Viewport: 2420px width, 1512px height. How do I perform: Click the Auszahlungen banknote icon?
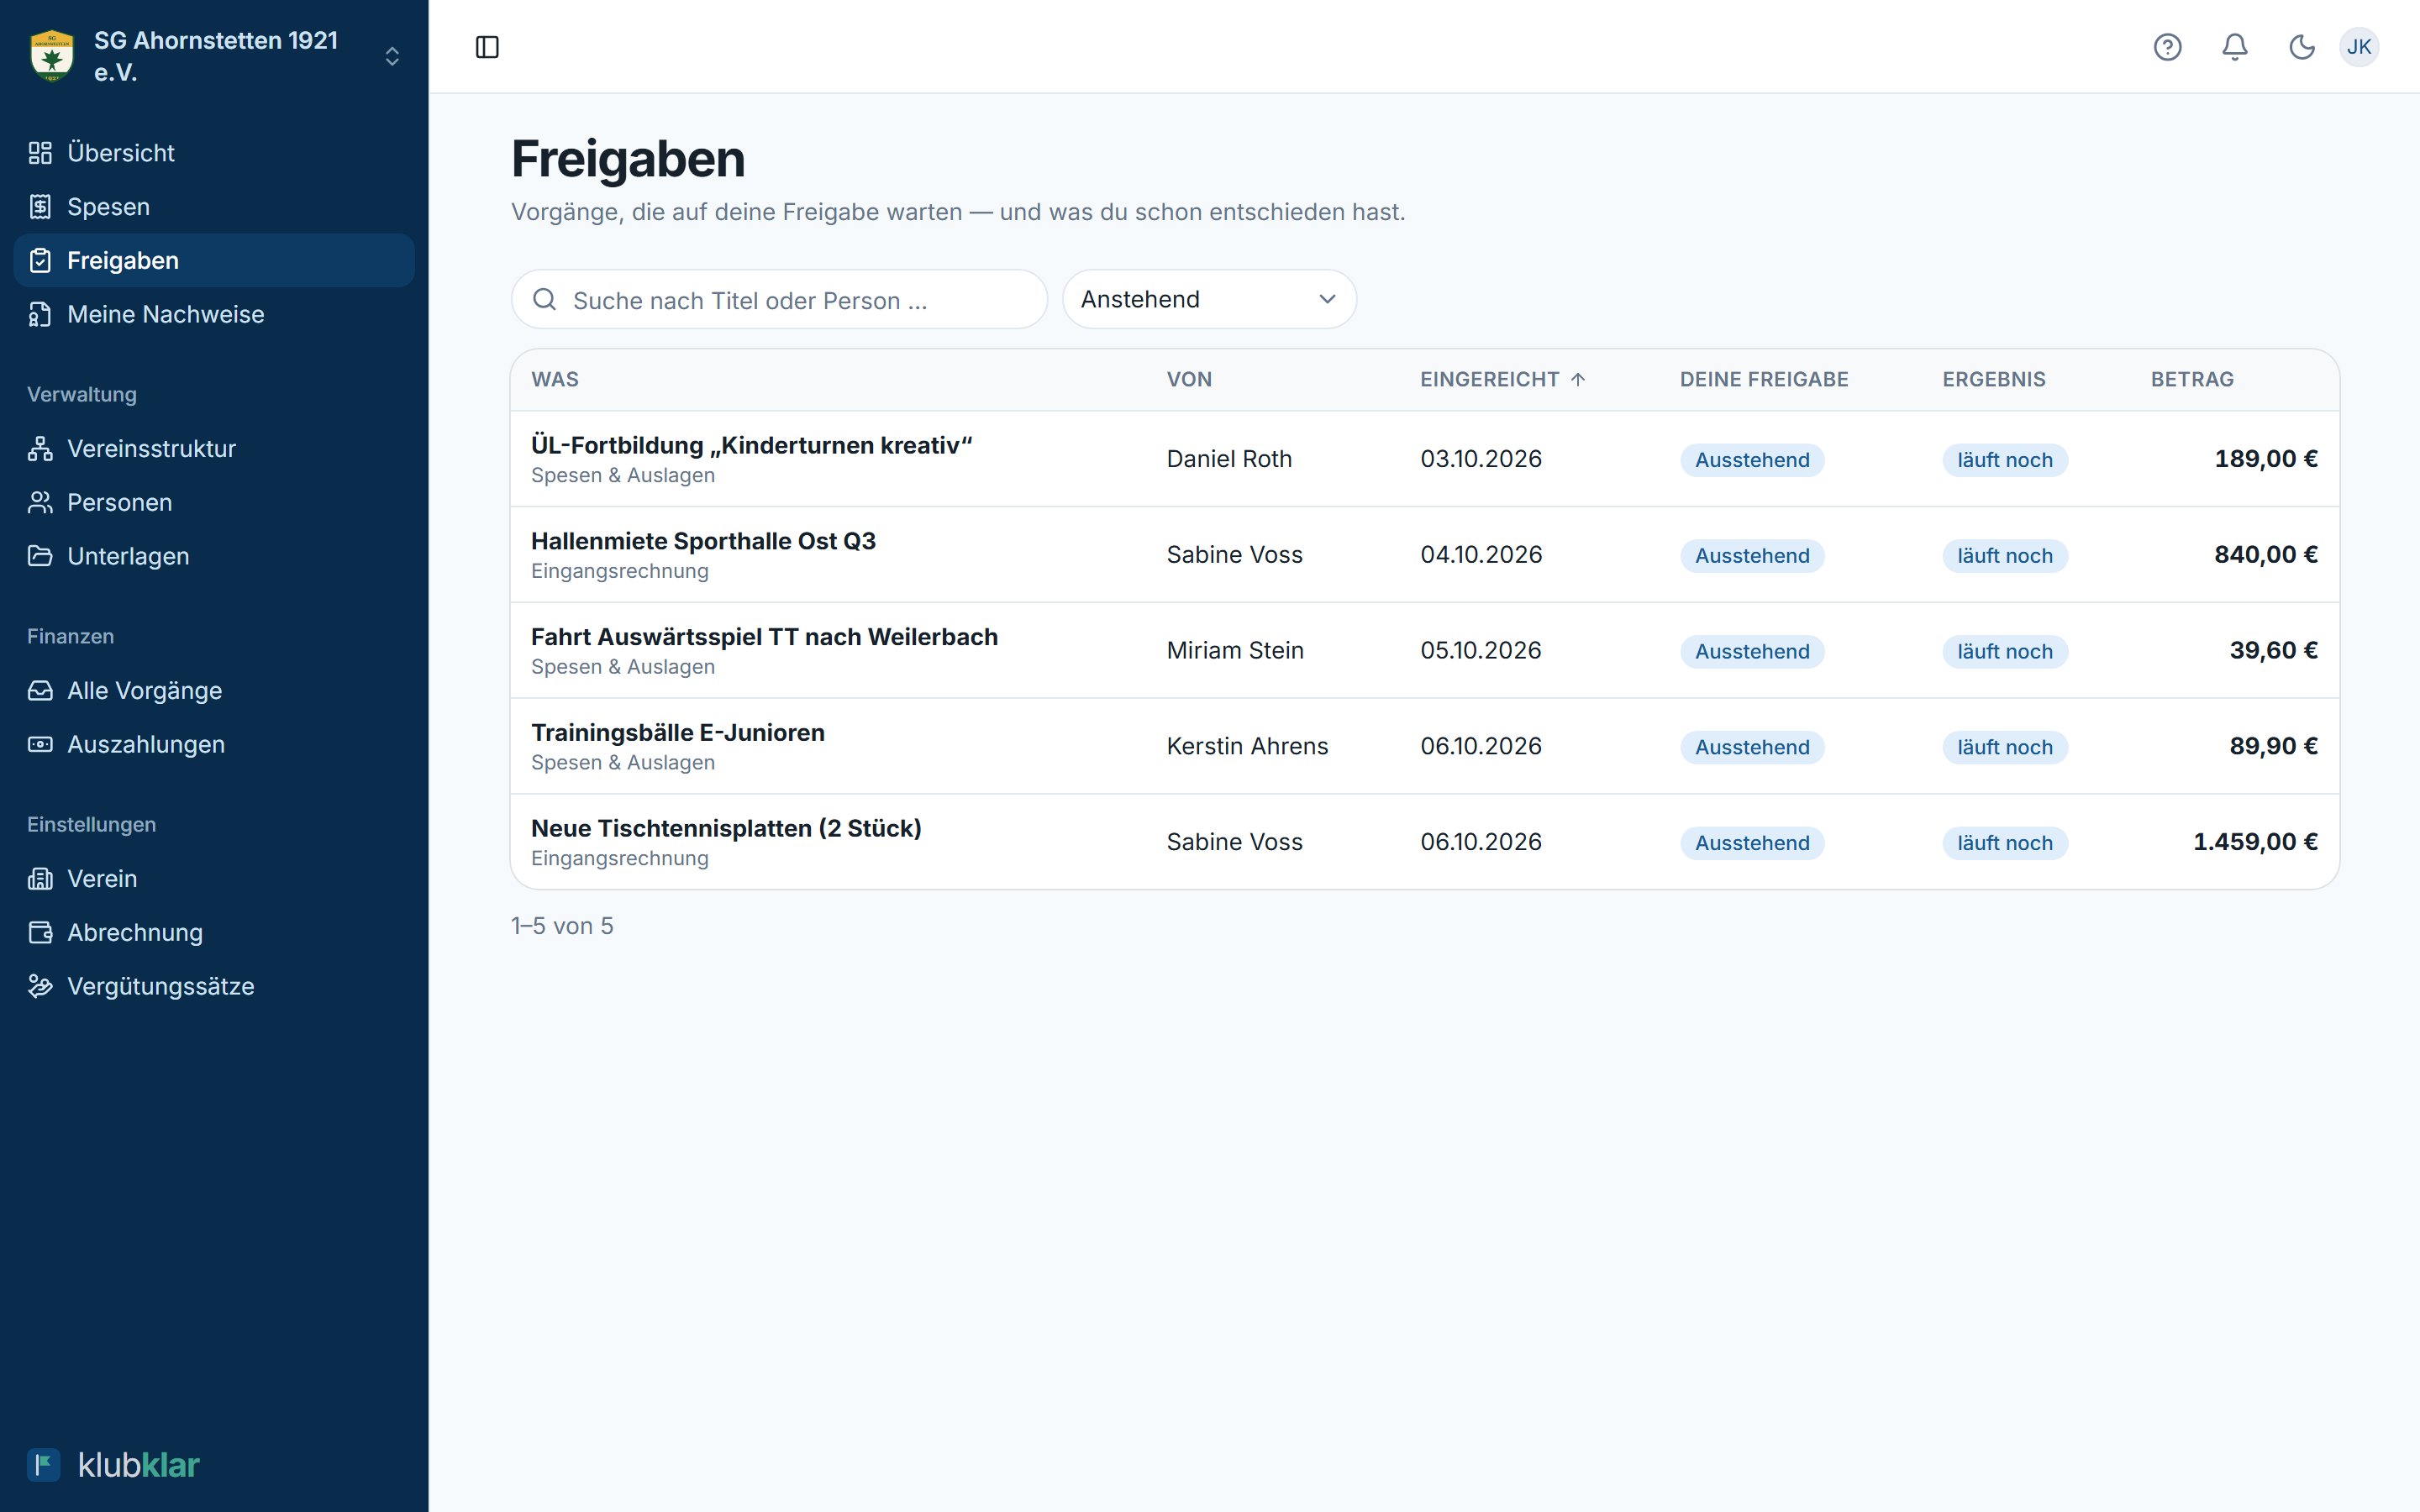coord(40,745)
